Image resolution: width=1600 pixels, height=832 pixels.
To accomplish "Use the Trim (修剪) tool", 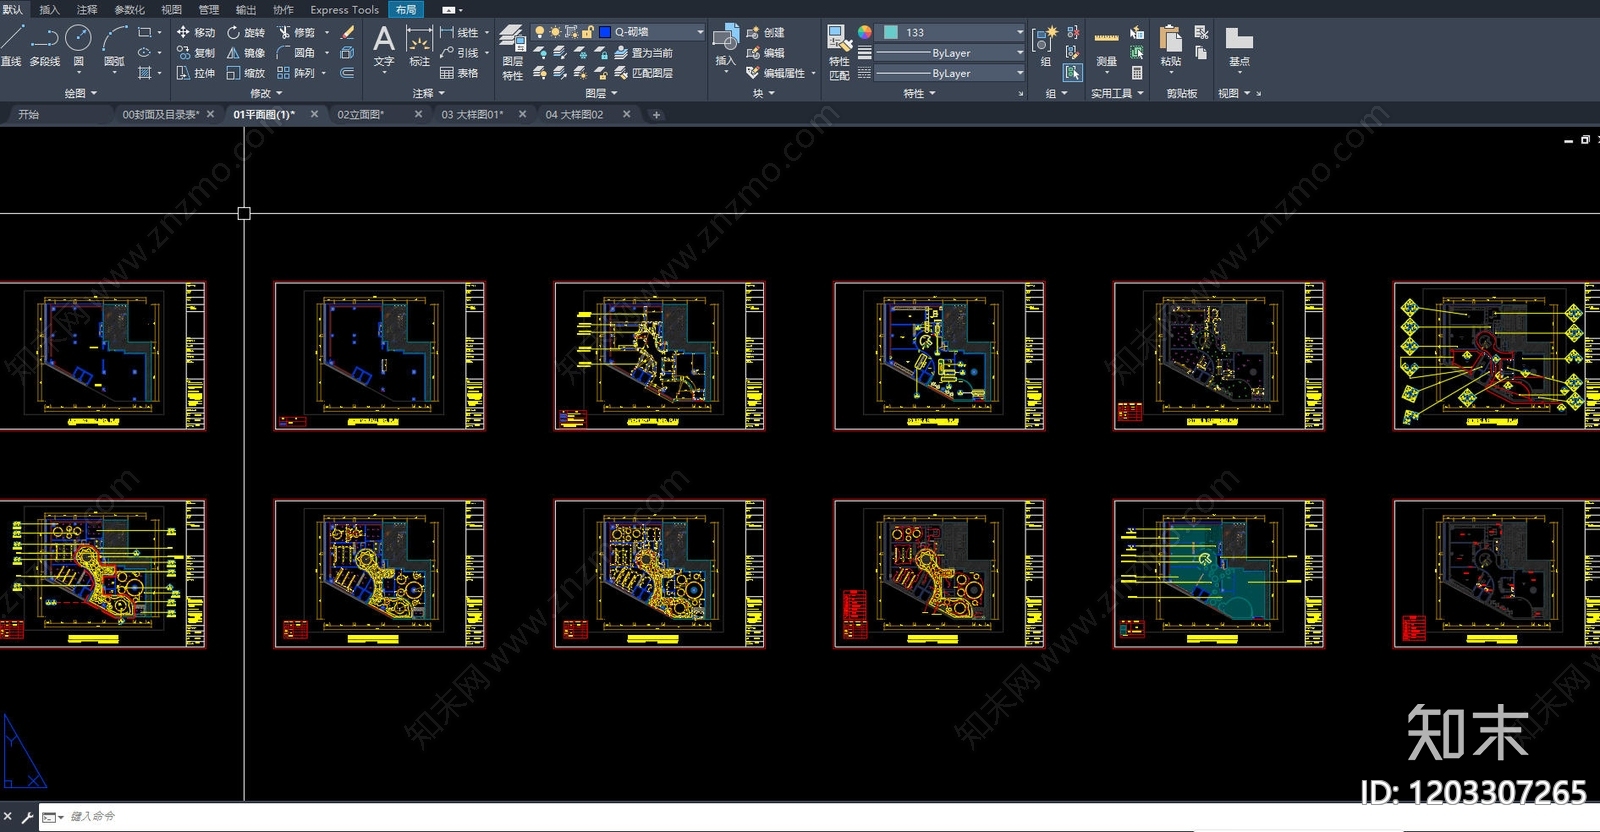I will (x=296, y=33).
